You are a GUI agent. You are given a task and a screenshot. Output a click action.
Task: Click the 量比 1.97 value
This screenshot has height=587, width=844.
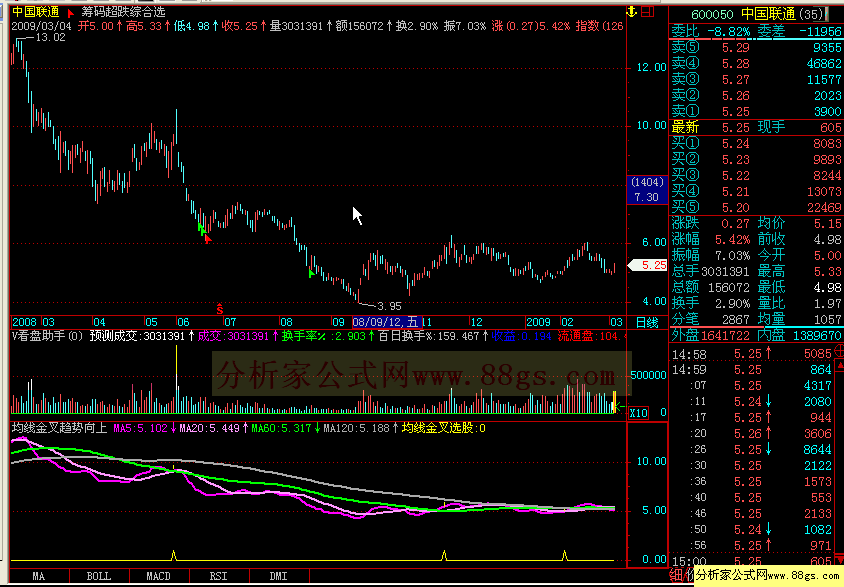pyautogui.click(x=829, y=303)
